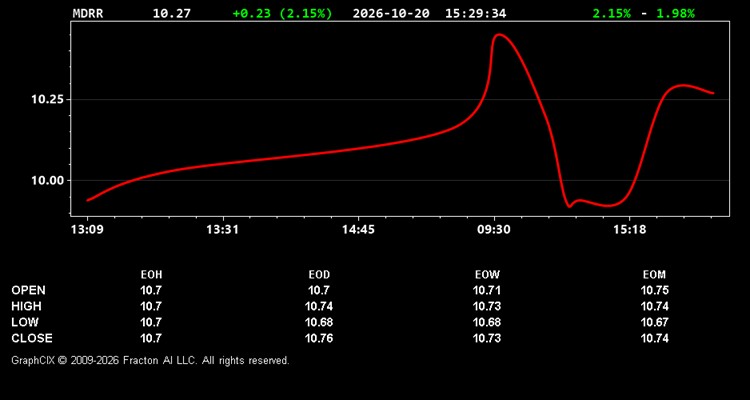Select the EOM CLOSE value 10.74
The height and width of the screenshot is (400, 750).
coord(654,338)
